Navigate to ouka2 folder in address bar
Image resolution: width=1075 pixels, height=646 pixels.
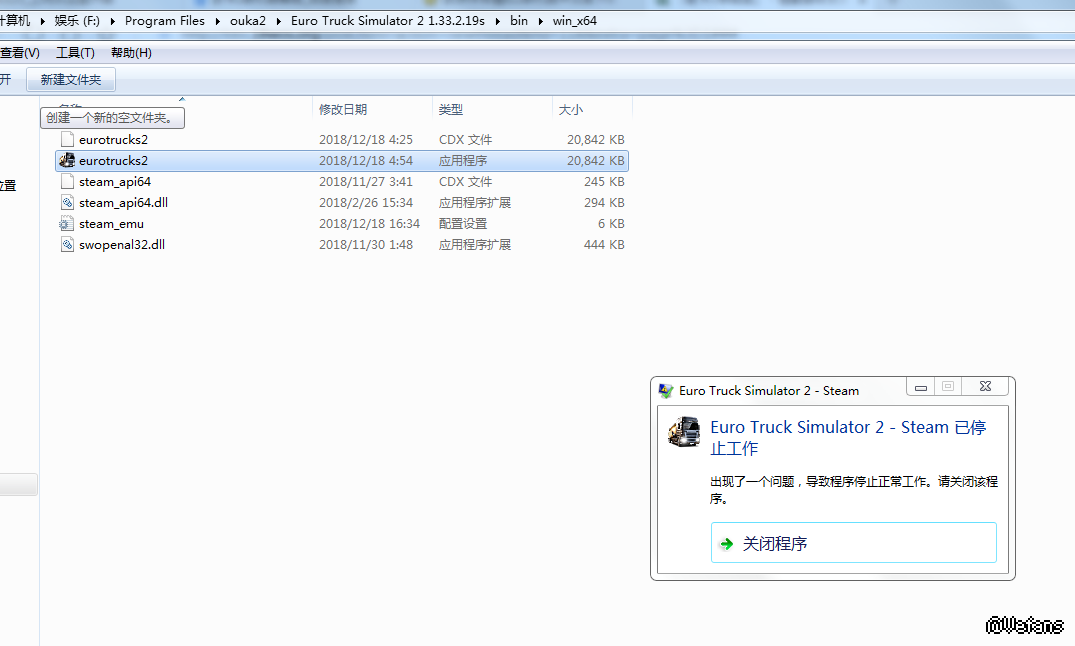(x=247, y=21)
